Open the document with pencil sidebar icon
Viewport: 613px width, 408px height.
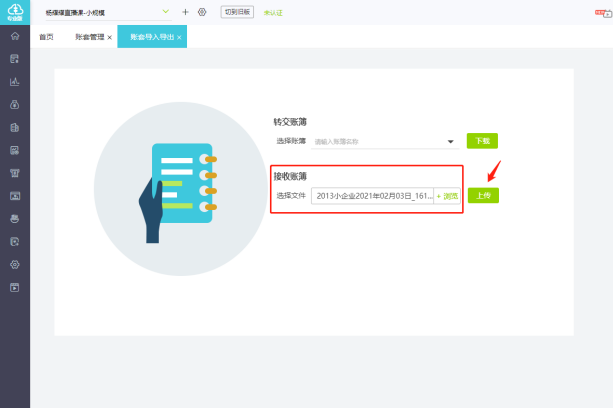tap(15, 242)
